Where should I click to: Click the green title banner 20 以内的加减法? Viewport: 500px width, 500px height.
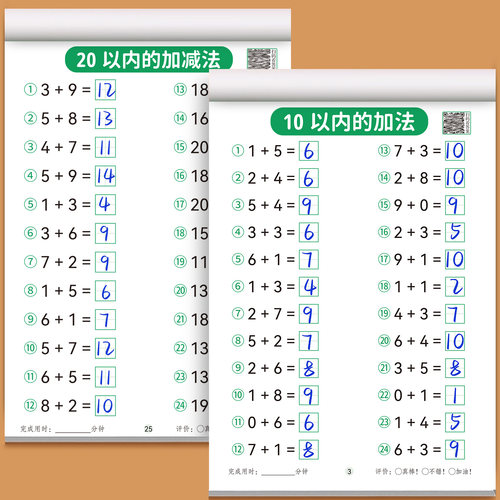click(149, 60)
